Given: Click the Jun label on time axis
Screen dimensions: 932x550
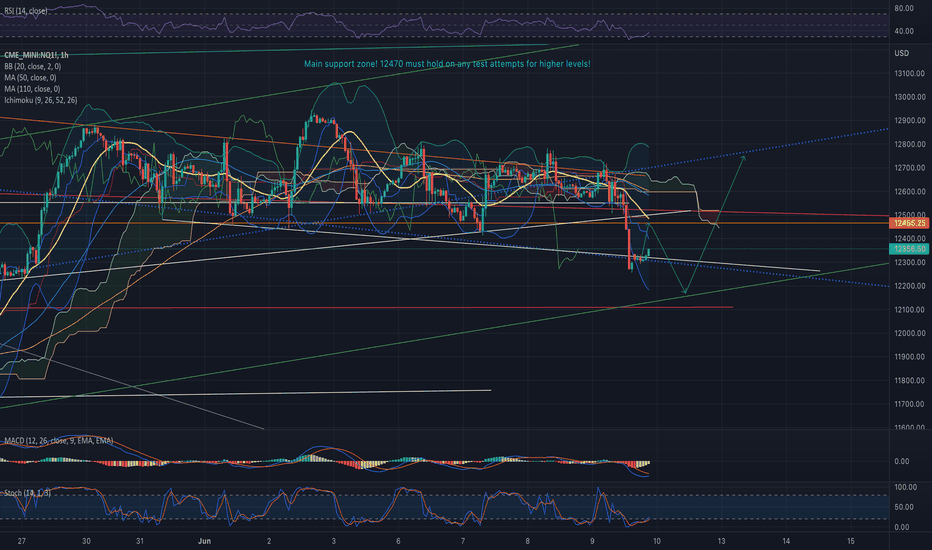Looking at the screenshot, I should pos(204,541).
